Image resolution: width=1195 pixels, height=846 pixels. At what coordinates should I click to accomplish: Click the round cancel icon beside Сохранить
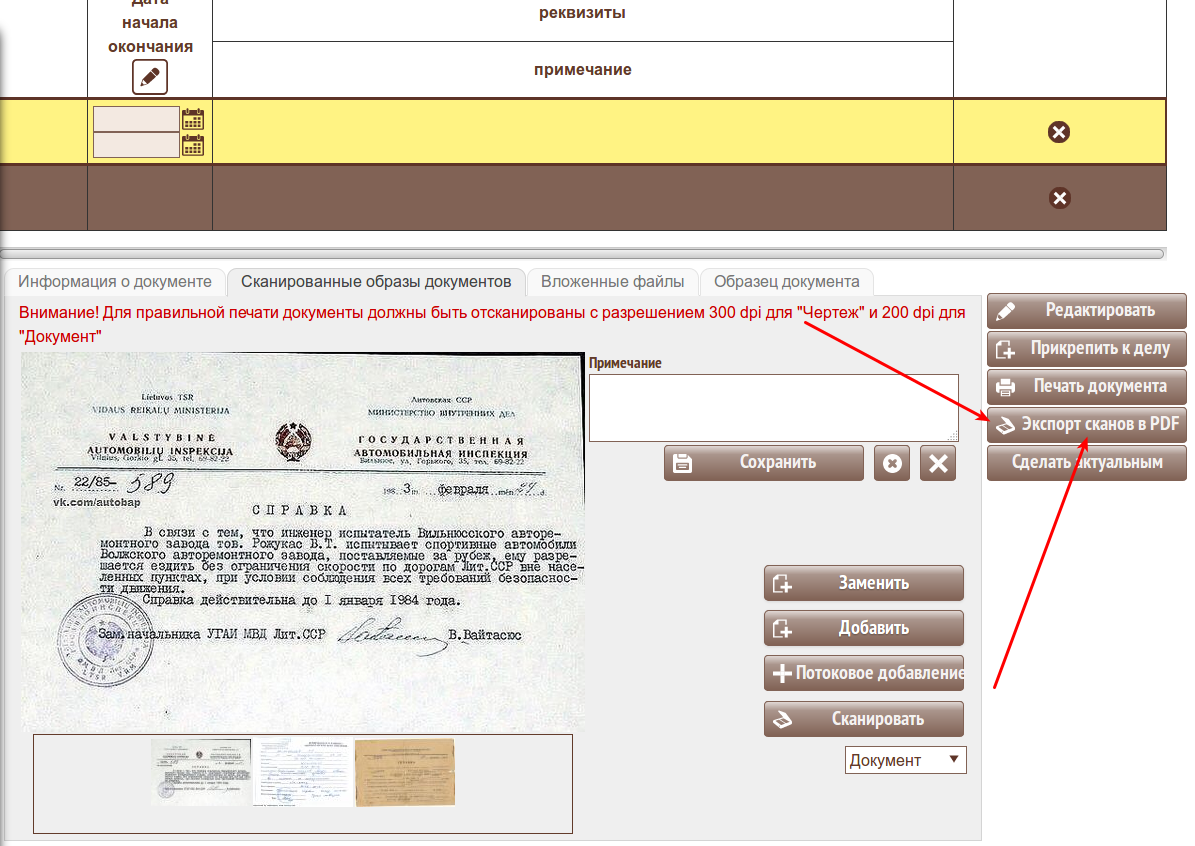pos(892,463)
